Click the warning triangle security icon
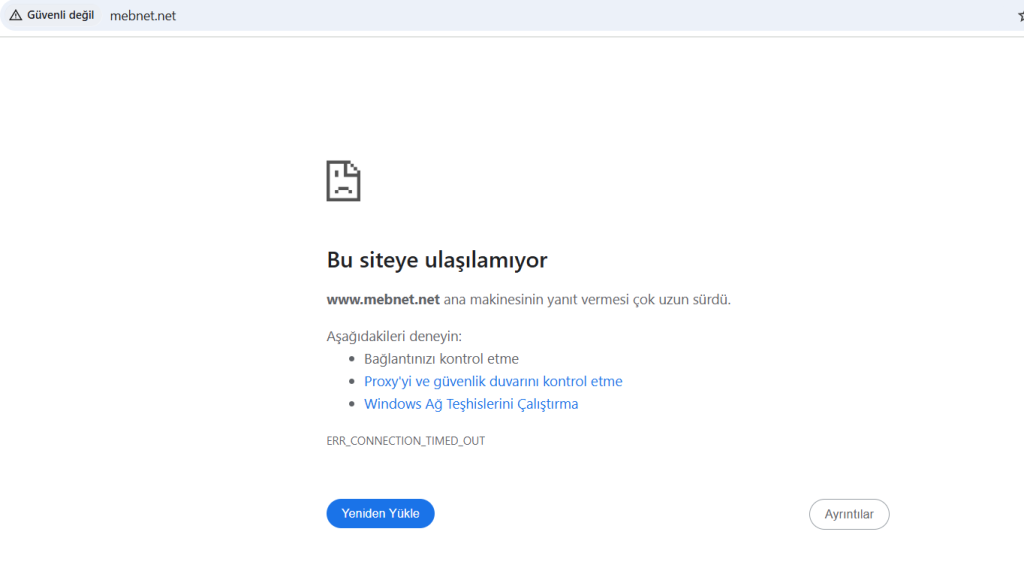The height and width of the screenshot is (574, 1024). click(x=15, y=15)
